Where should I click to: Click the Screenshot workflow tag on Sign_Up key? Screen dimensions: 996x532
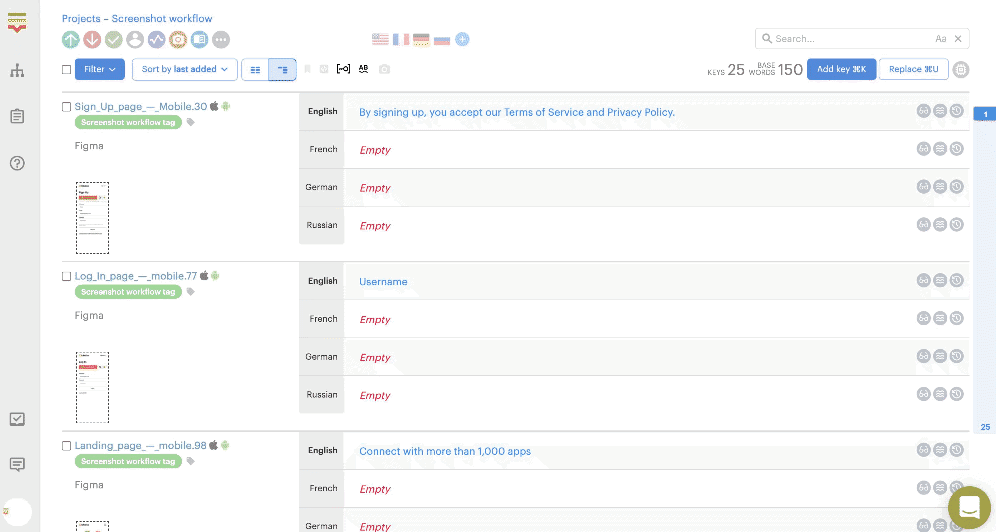(x=128, y=123)
